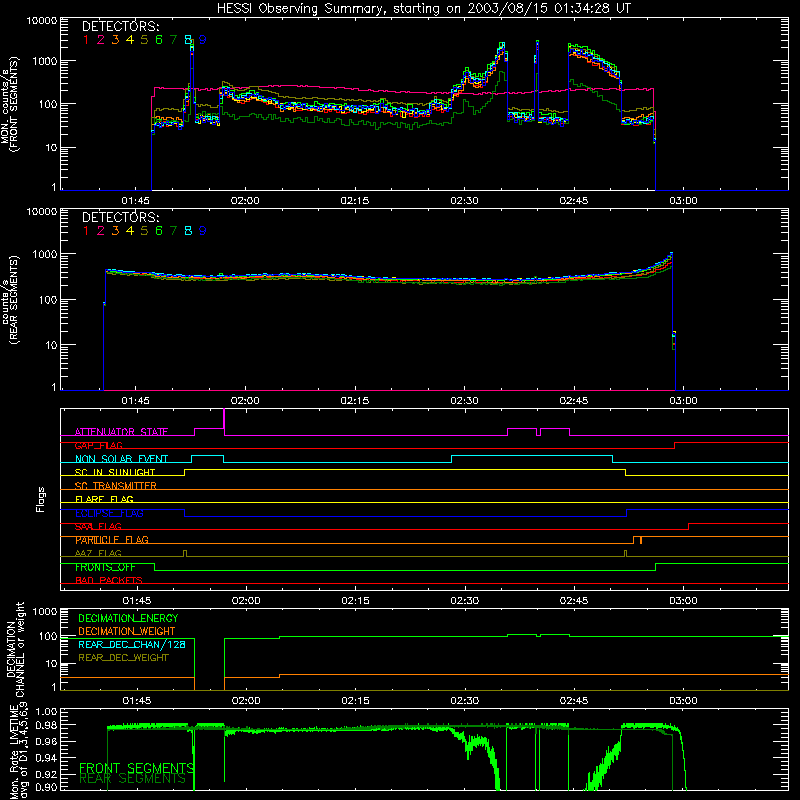Image resolution: width=800 pixels, height=800 pixels.
Task: Click the FRONT SEGMENTS livetime legend label
Action: 136,768
